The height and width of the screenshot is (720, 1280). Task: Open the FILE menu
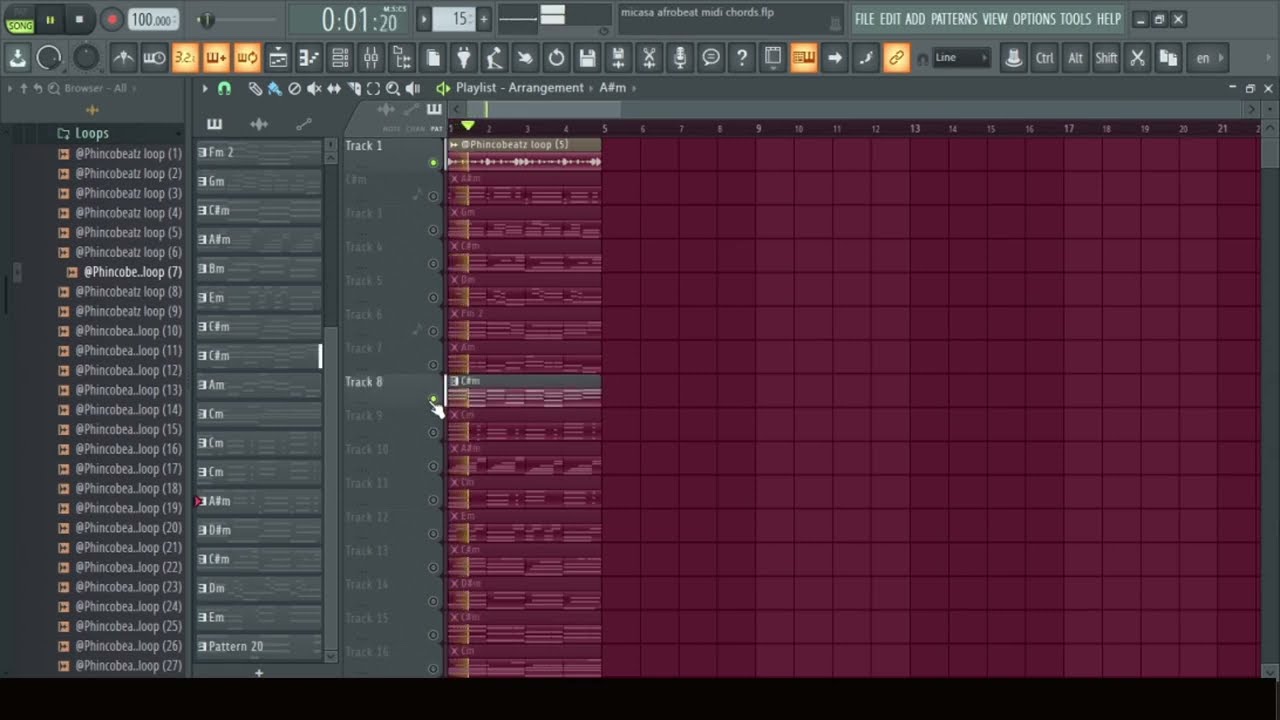pos(865,19)
